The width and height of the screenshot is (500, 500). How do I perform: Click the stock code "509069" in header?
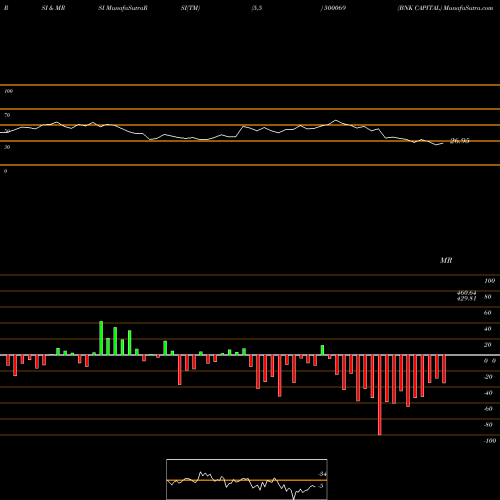(x=335, y=8)
